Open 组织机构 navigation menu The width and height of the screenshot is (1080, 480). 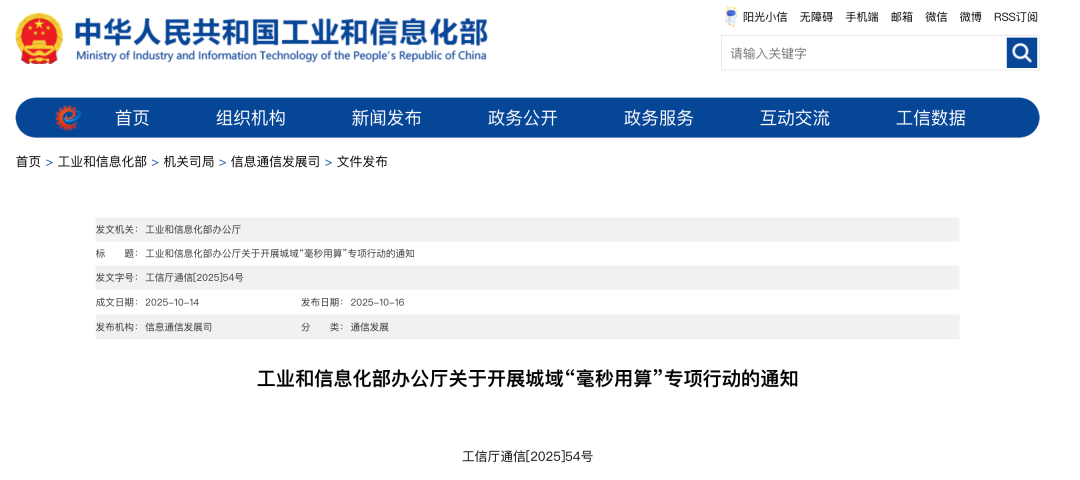pyautogui.click(x=251, y=118)
